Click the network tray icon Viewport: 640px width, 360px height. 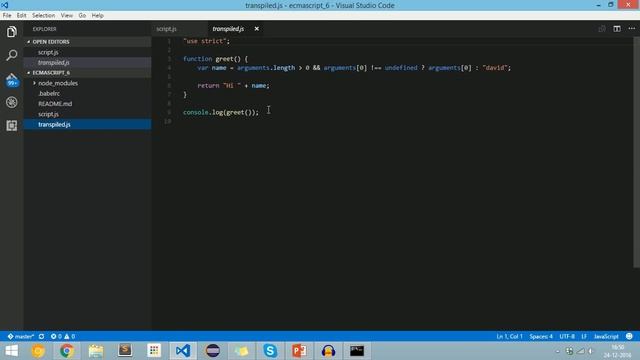[x=580, y=351]
